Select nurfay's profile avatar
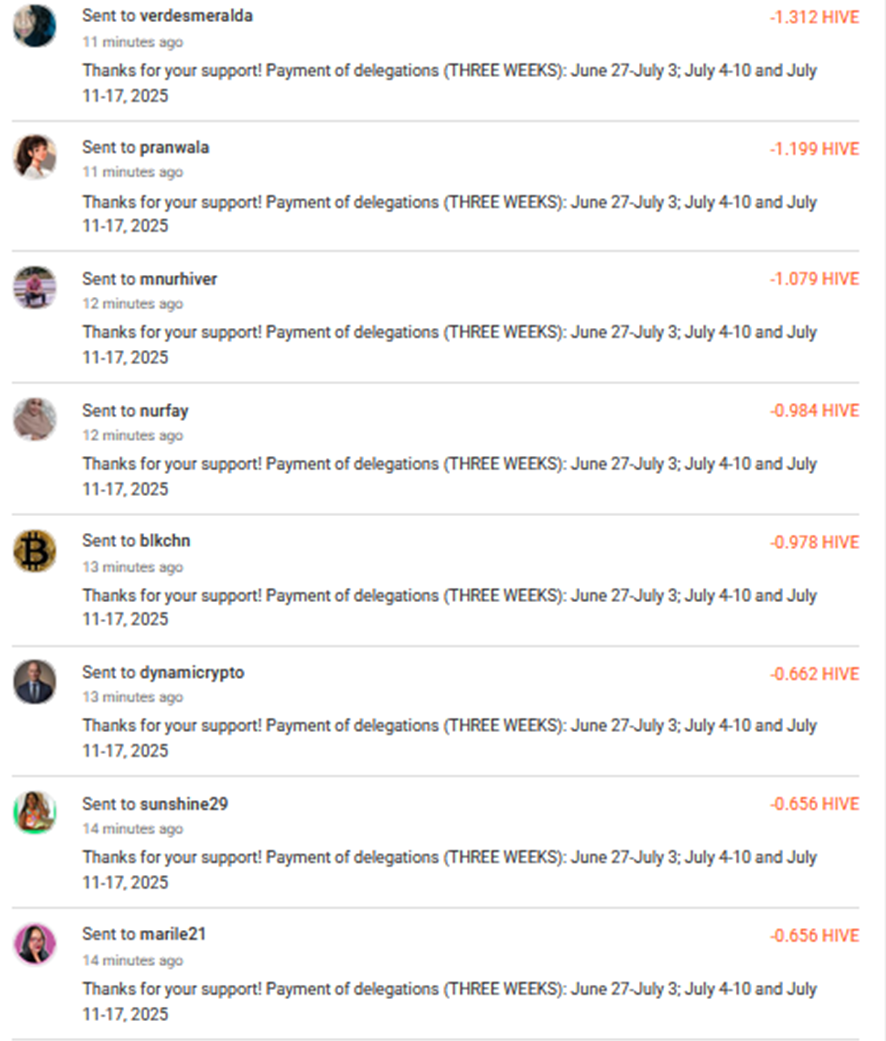Screen dimensions: 886x1041 pyautogui.click(x=35, y=420)
